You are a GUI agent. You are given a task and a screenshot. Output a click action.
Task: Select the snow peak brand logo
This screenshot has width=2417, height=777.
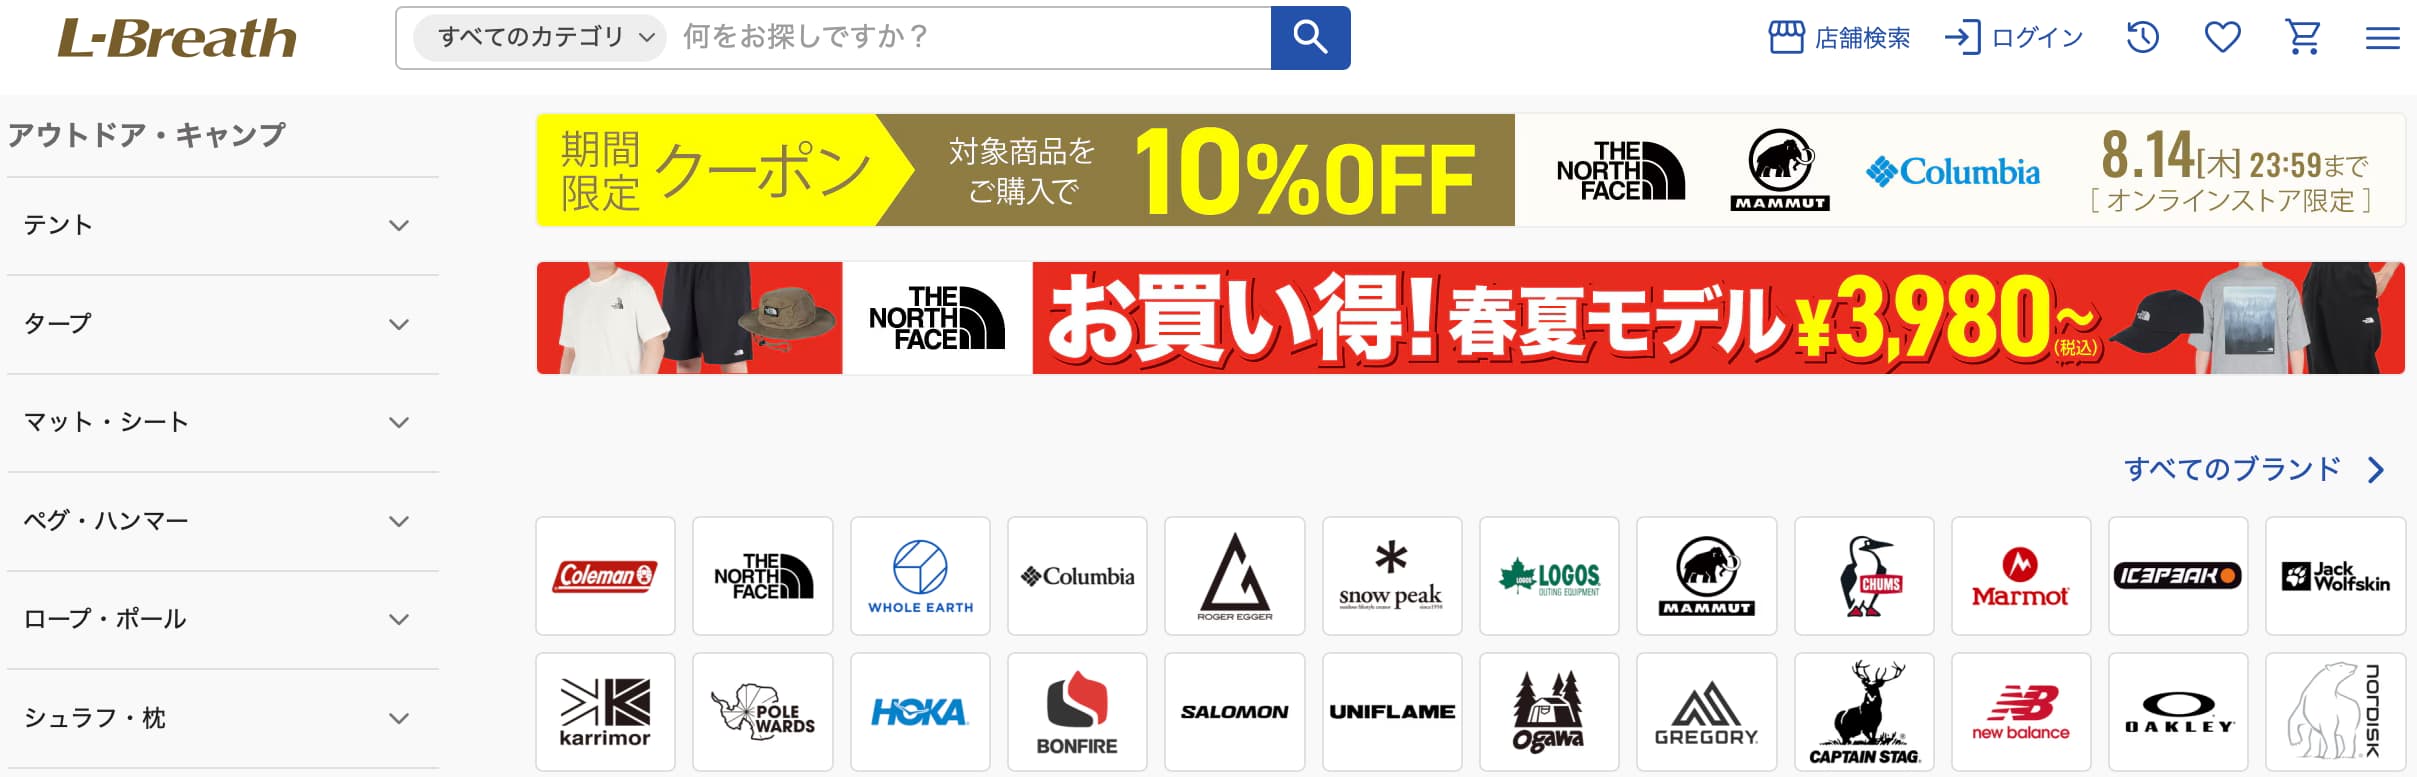point(1392,576)
